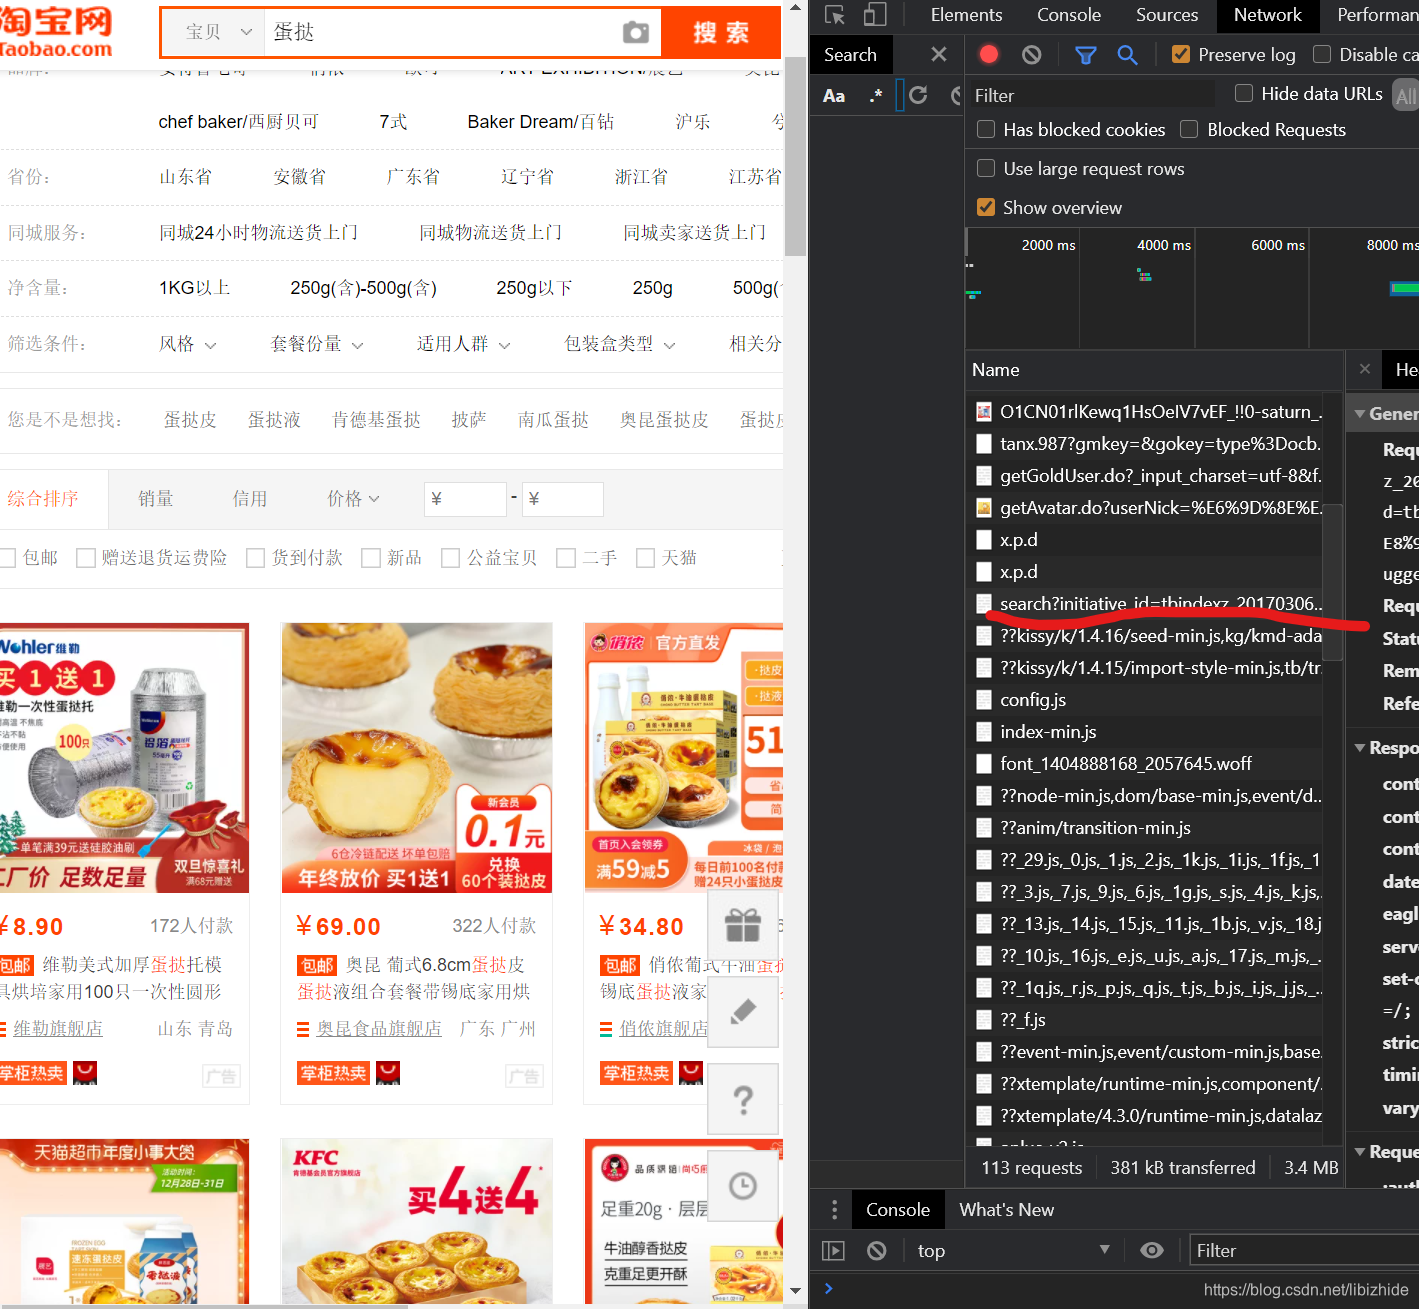This screenshot has height=1309, width=1419.
Task: Collapse the Response headers section
Action: pyautogui.click(x=1360, y=748)
